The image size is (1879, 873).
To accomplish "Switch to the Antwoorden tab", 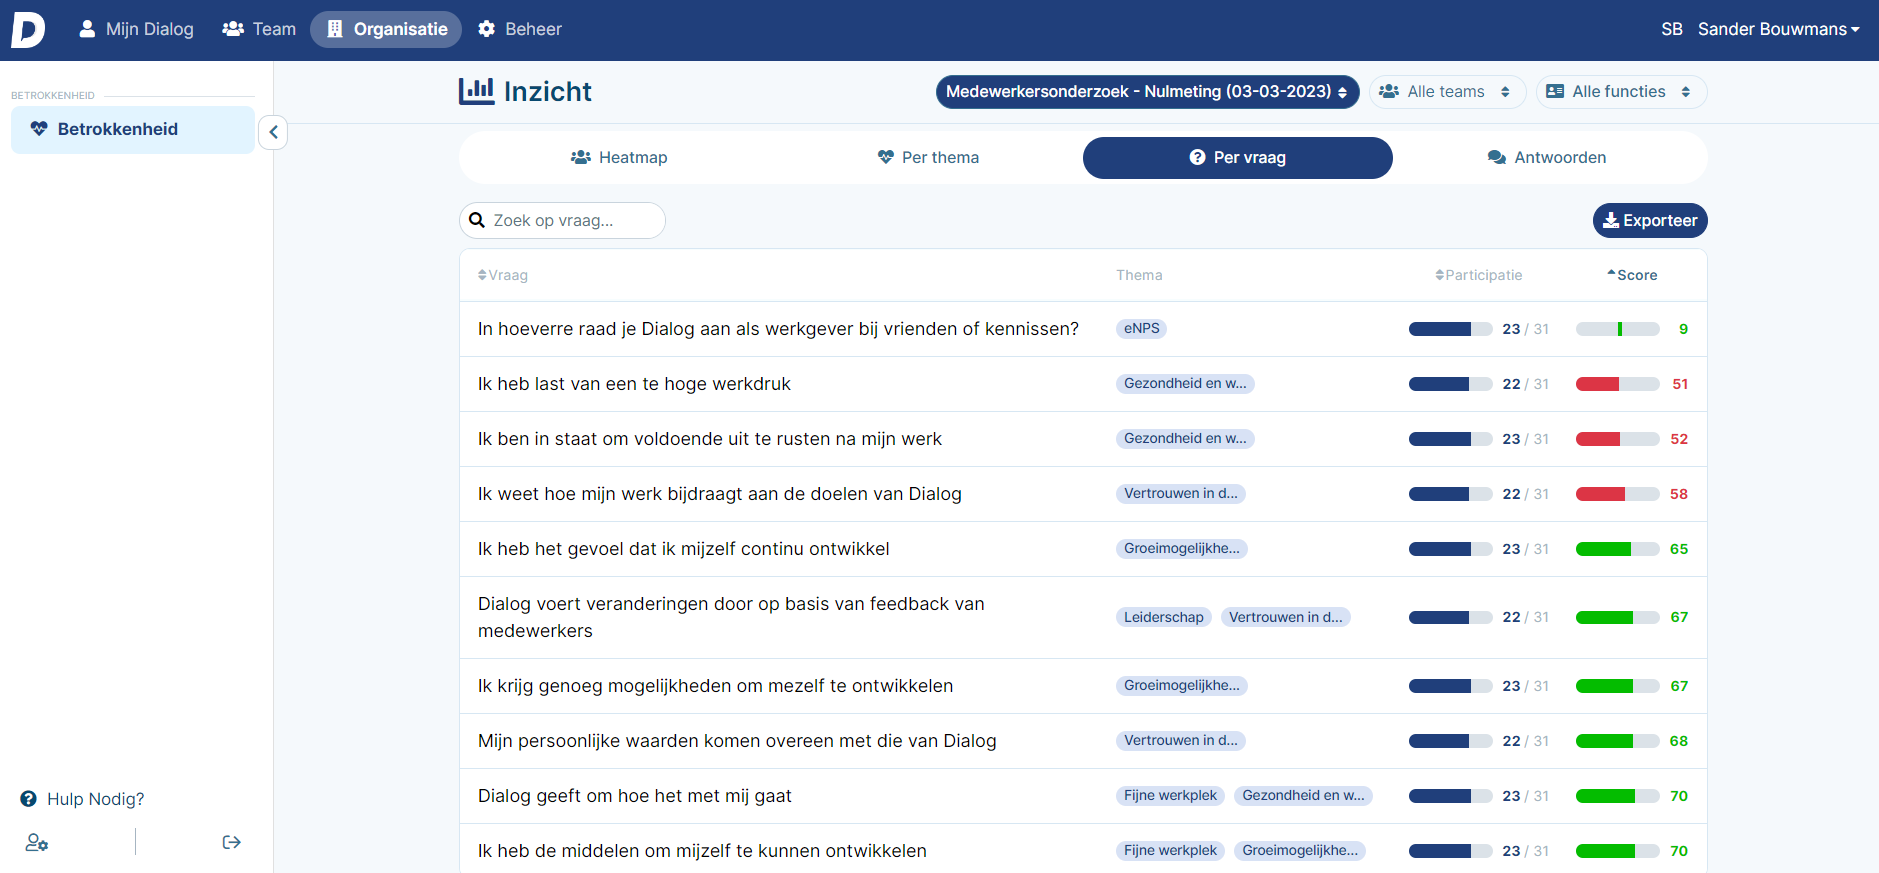I will point(1547,158).
